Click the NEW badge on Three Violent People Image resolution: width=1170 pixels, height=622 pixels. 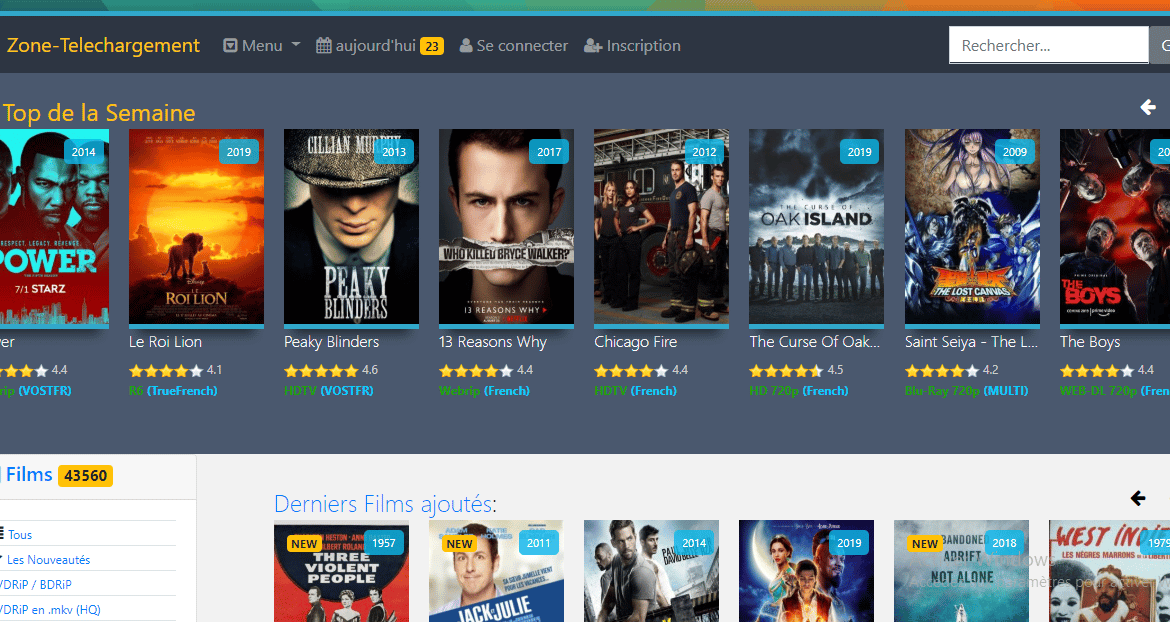click(x=304, y=544)
